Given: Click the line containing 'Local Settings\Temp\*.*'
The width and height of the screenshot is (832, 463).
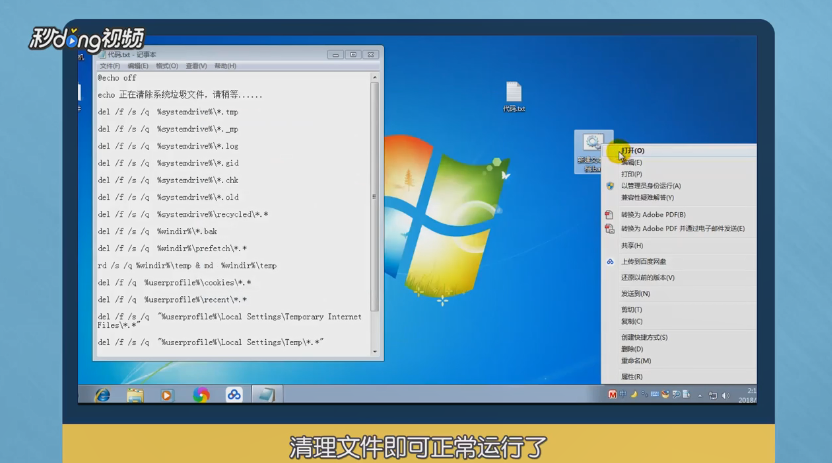Looking at the screenshot, I should 210,343.
